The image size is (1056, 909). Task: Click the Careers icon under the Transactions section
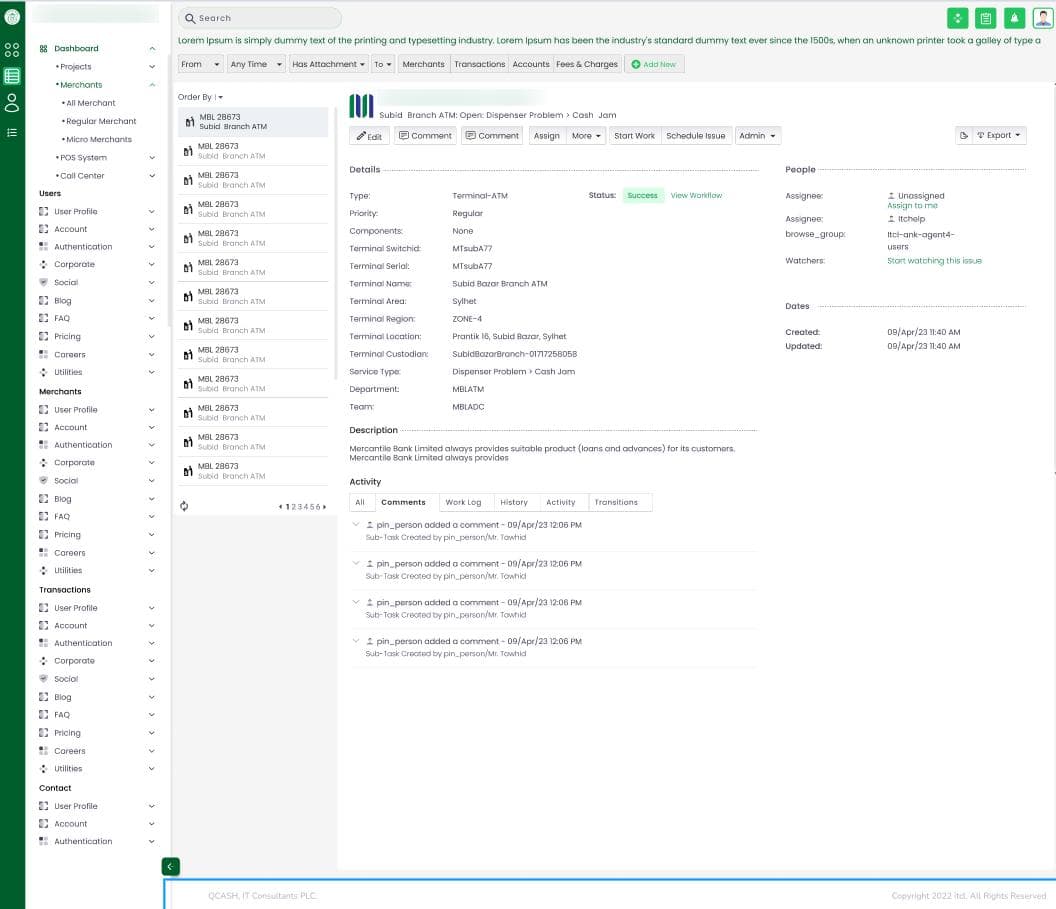43,751
